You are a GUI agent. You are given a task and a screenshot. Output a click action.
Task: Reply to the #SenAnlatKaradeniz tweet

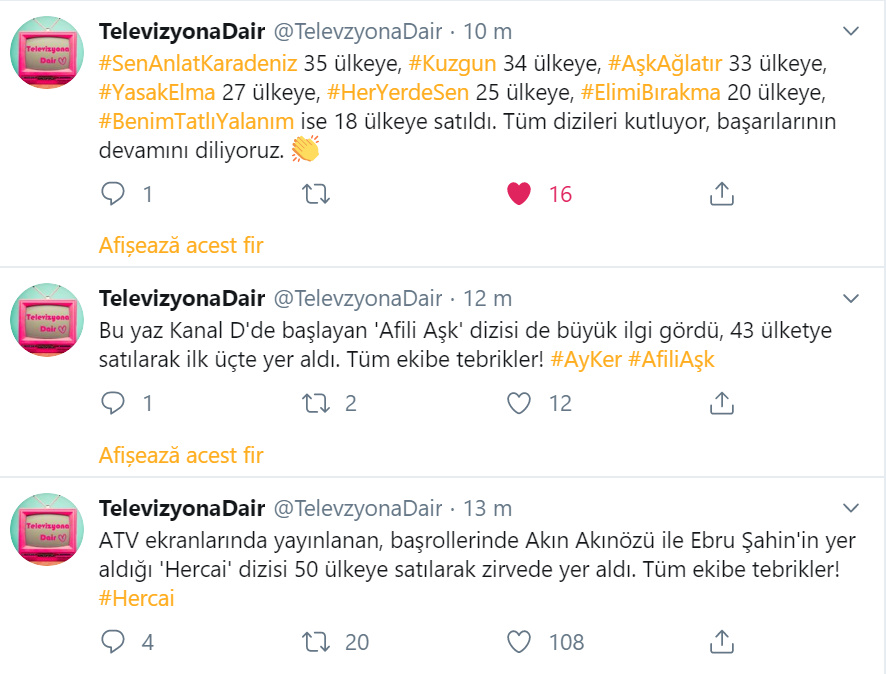coord(114,194)
